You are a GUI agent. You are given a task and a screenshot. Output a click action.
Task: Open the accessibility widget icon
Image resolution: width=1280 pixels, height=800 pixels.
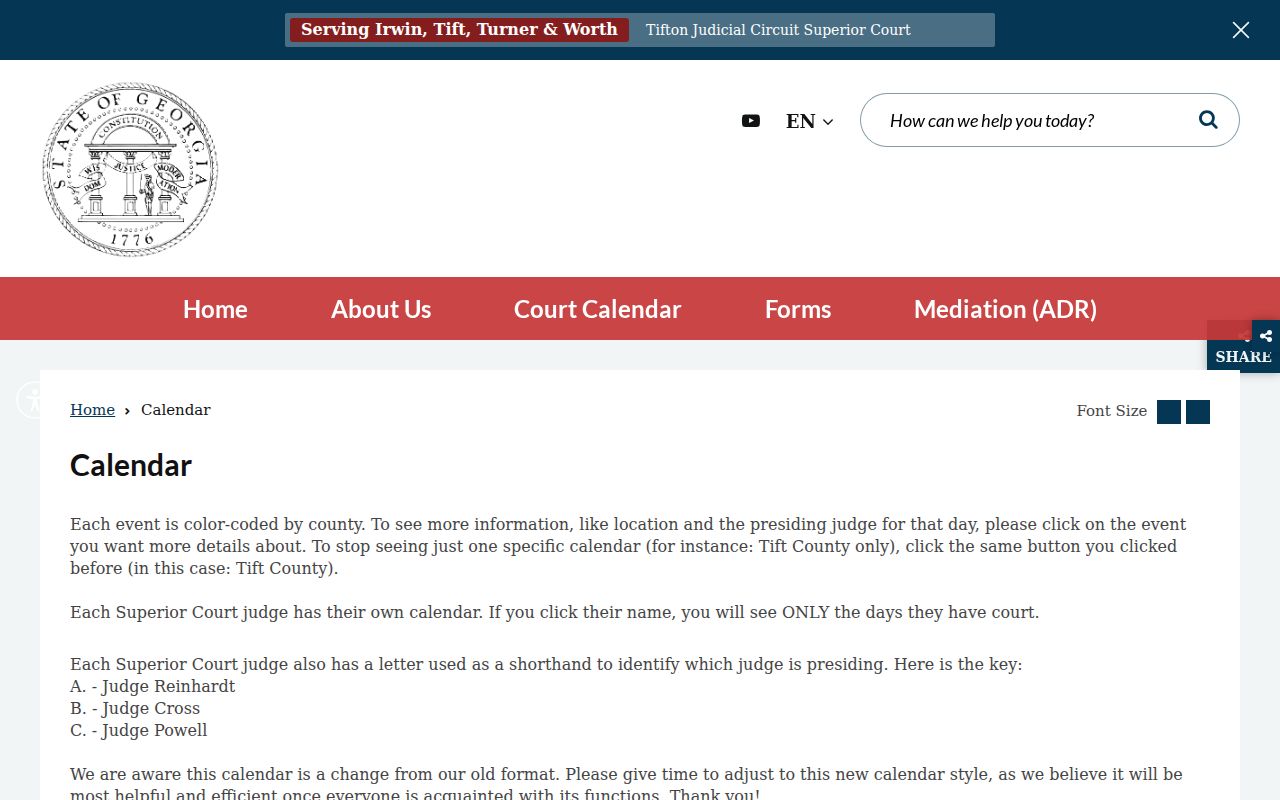[28, 400]
